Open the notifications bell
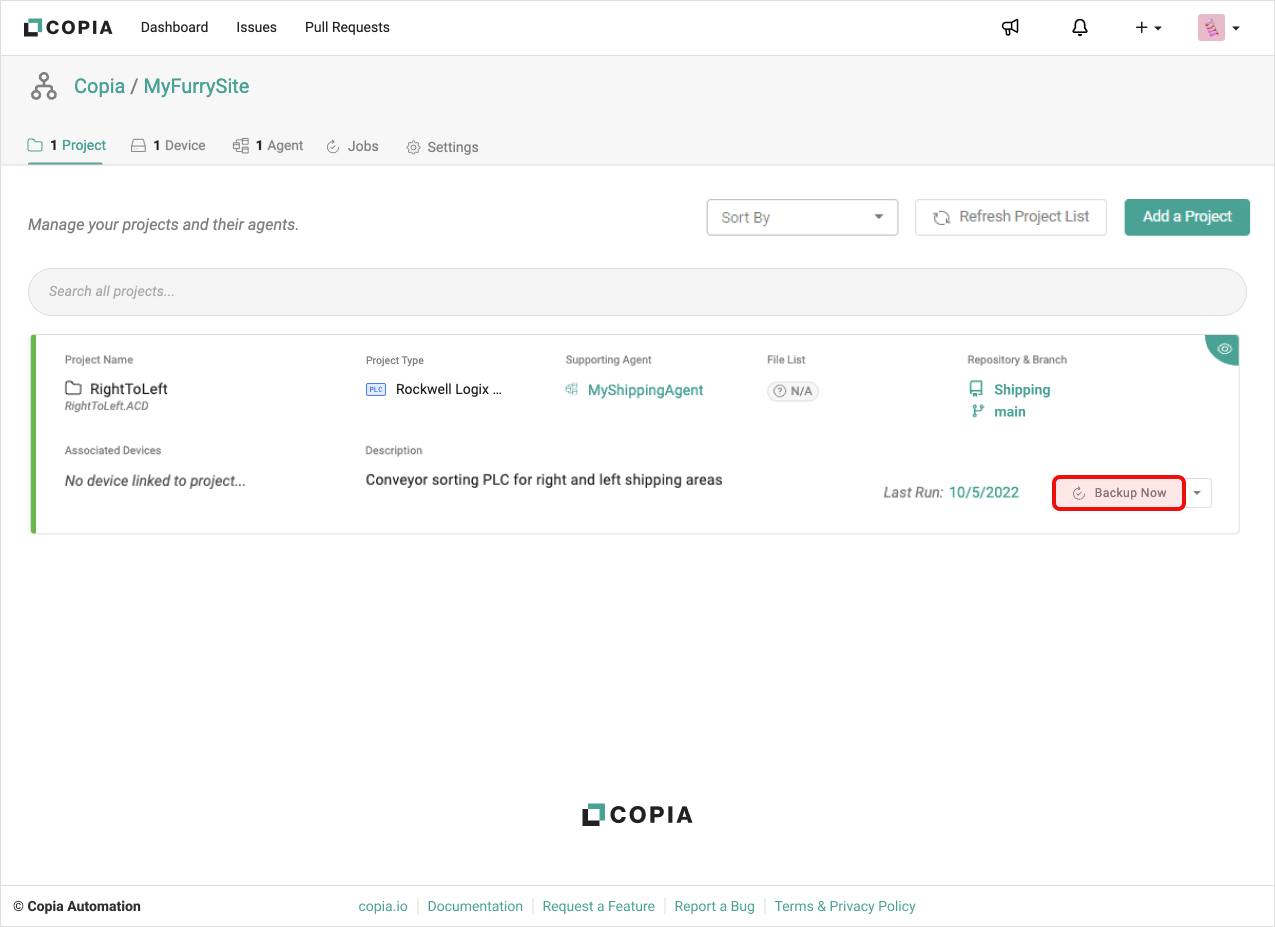The height and width of the screenshot is (927, 1275). tap(1080, 28)
